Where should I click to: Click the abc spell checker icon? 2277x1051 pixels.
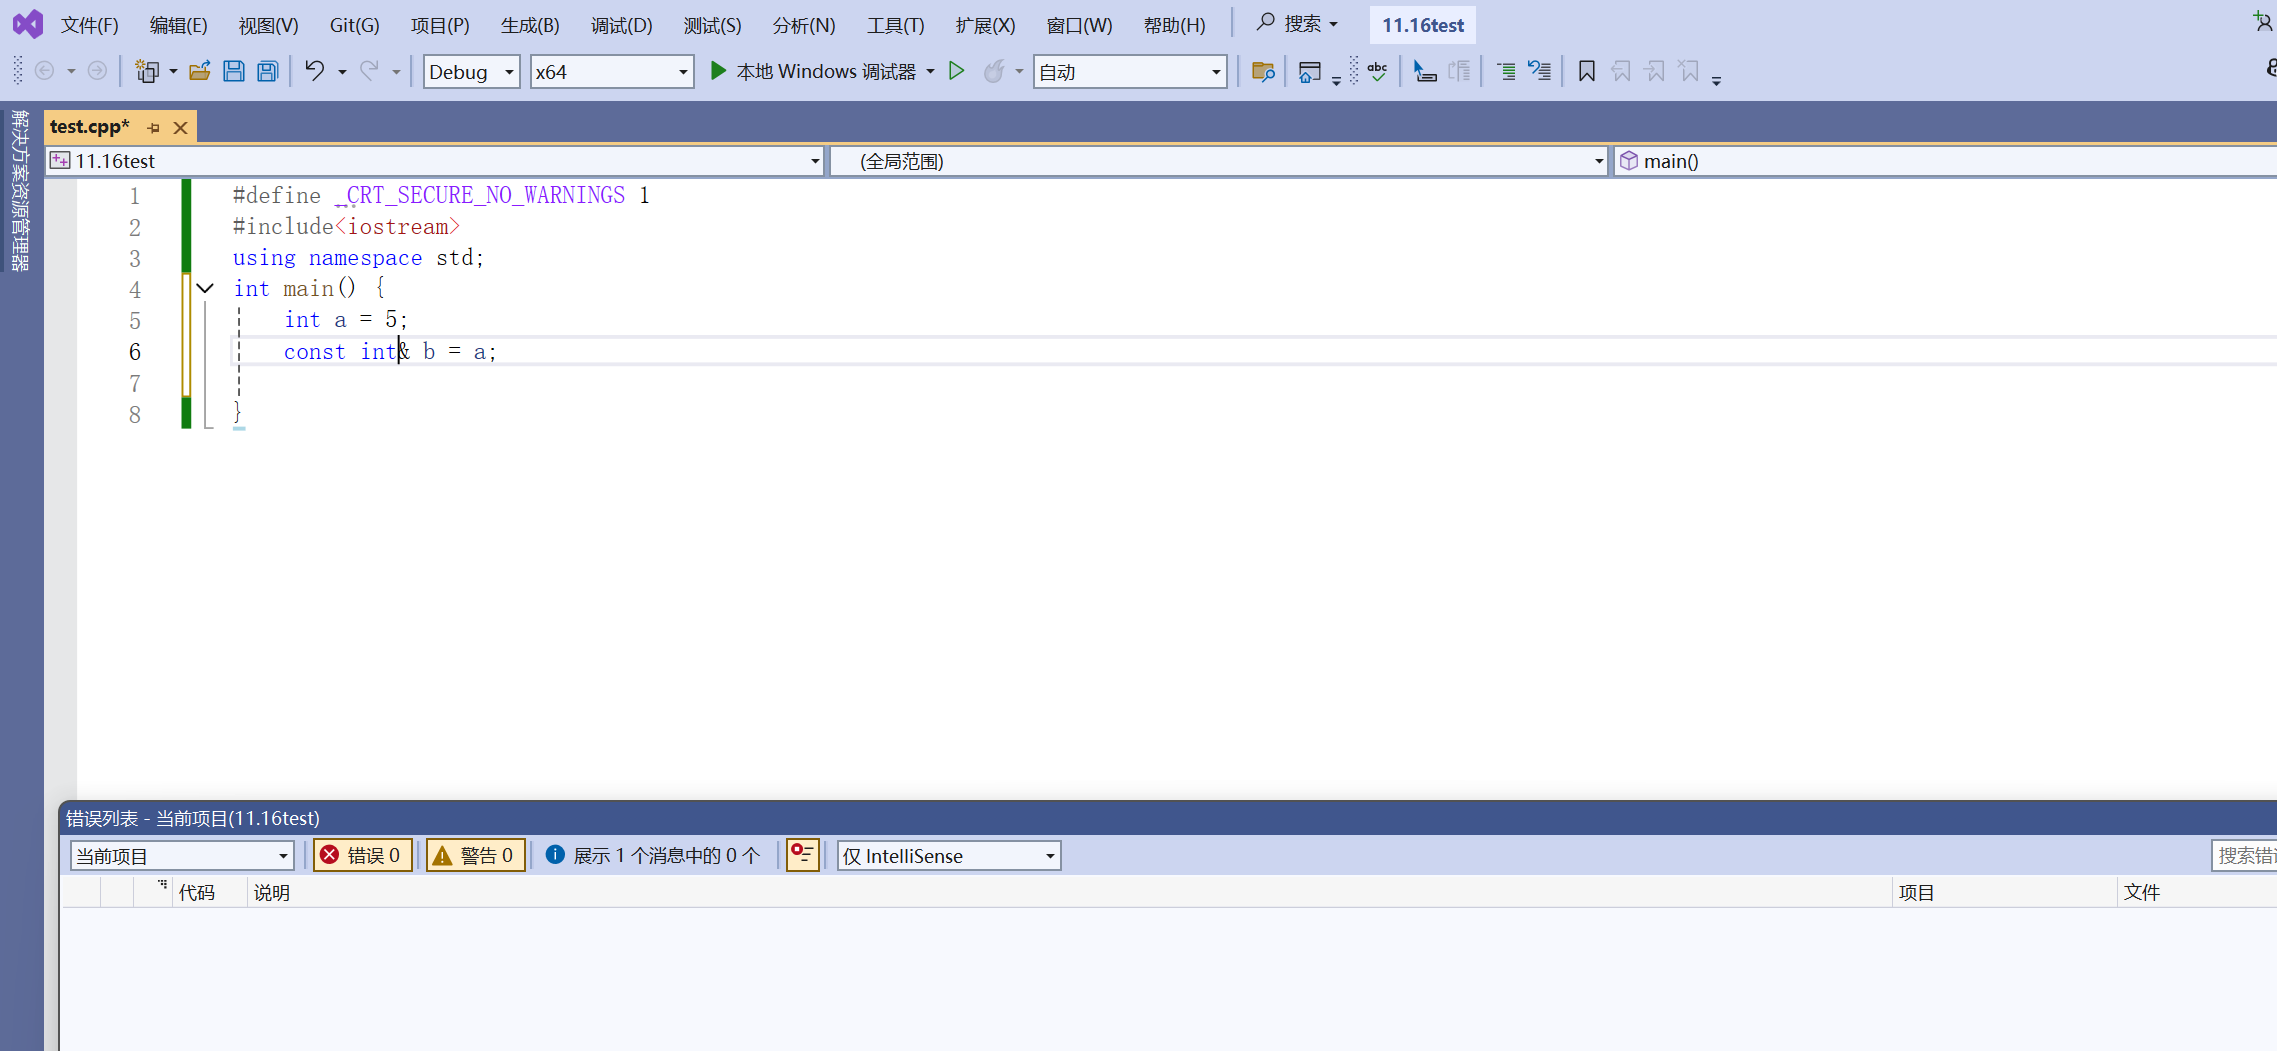[1377, 71]
